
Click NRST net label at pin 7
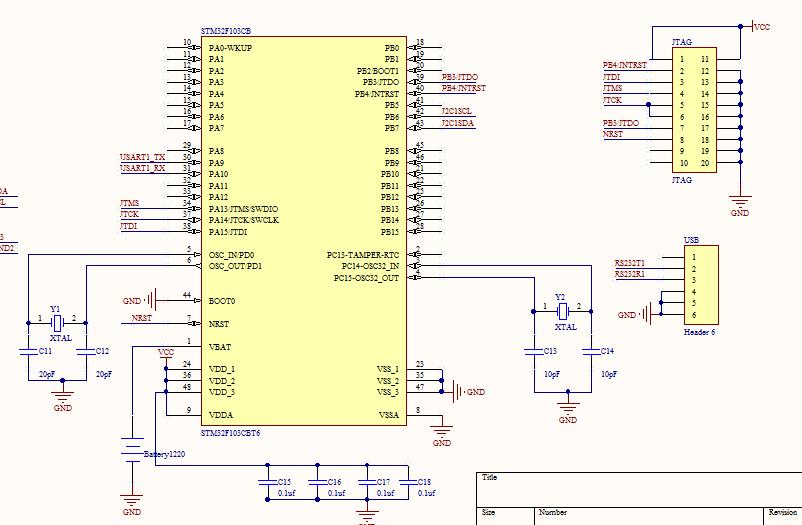coord(142,318)
